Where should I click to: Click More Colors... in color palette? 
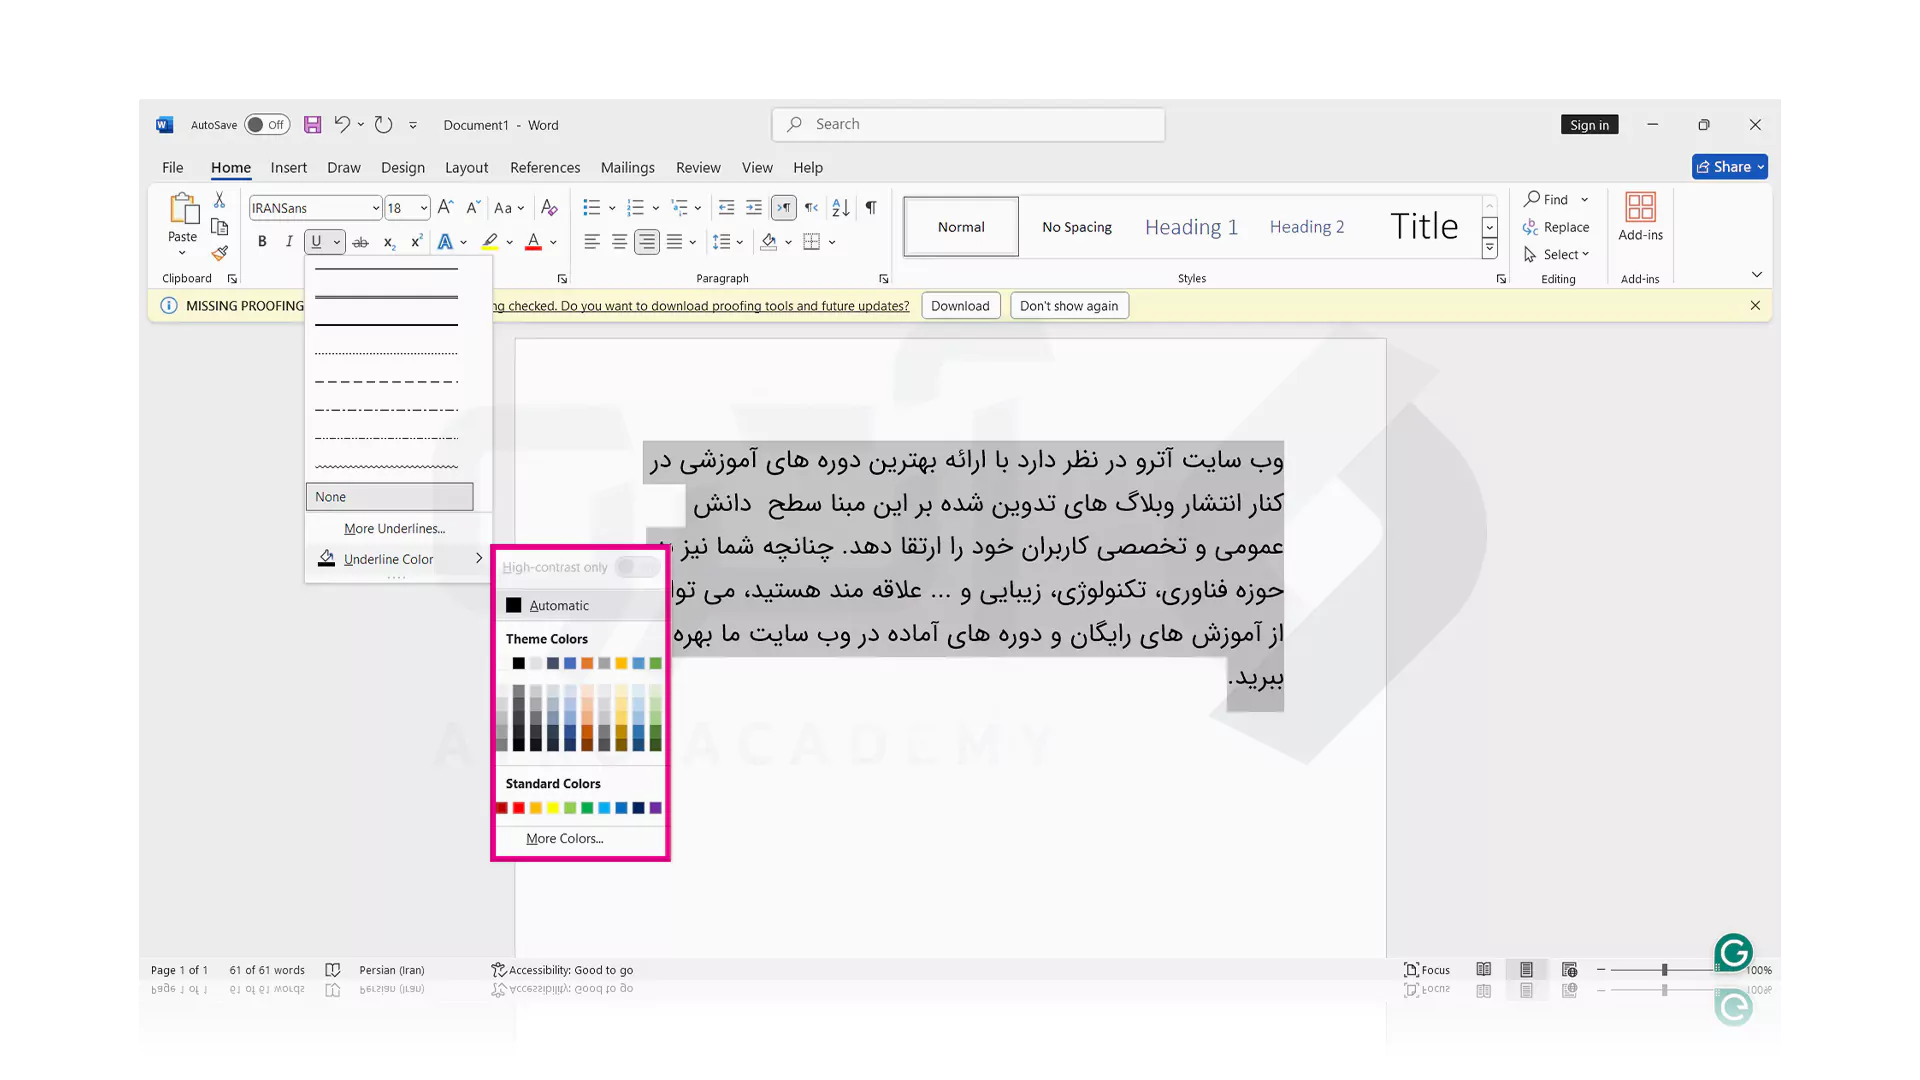(x=564, y=838)
